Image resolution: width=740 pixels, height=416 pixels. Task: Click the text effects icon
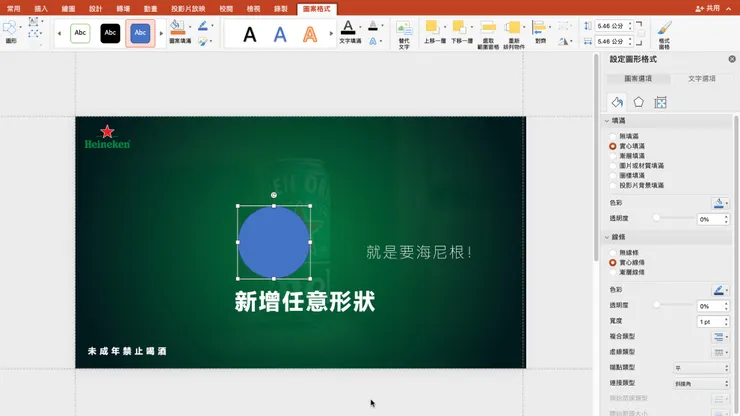(x=373, y=42)
